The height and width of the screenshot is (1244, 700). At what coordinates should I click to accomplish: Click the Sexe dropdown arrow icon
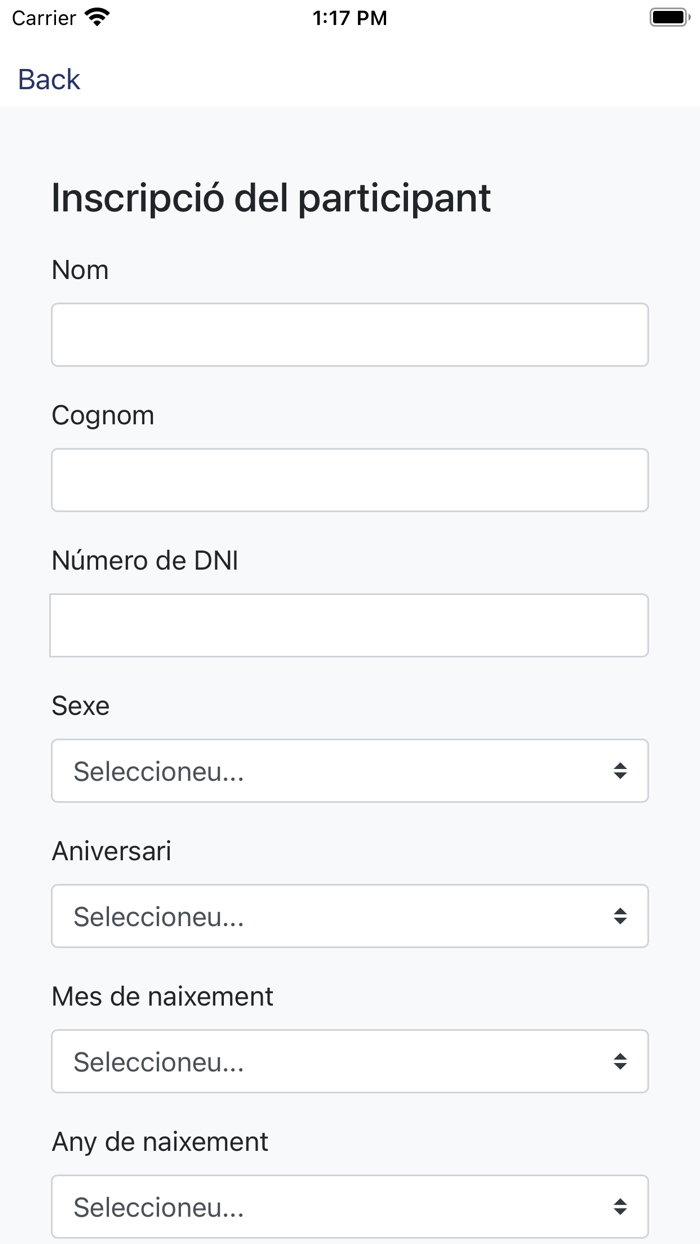point(620,771)
